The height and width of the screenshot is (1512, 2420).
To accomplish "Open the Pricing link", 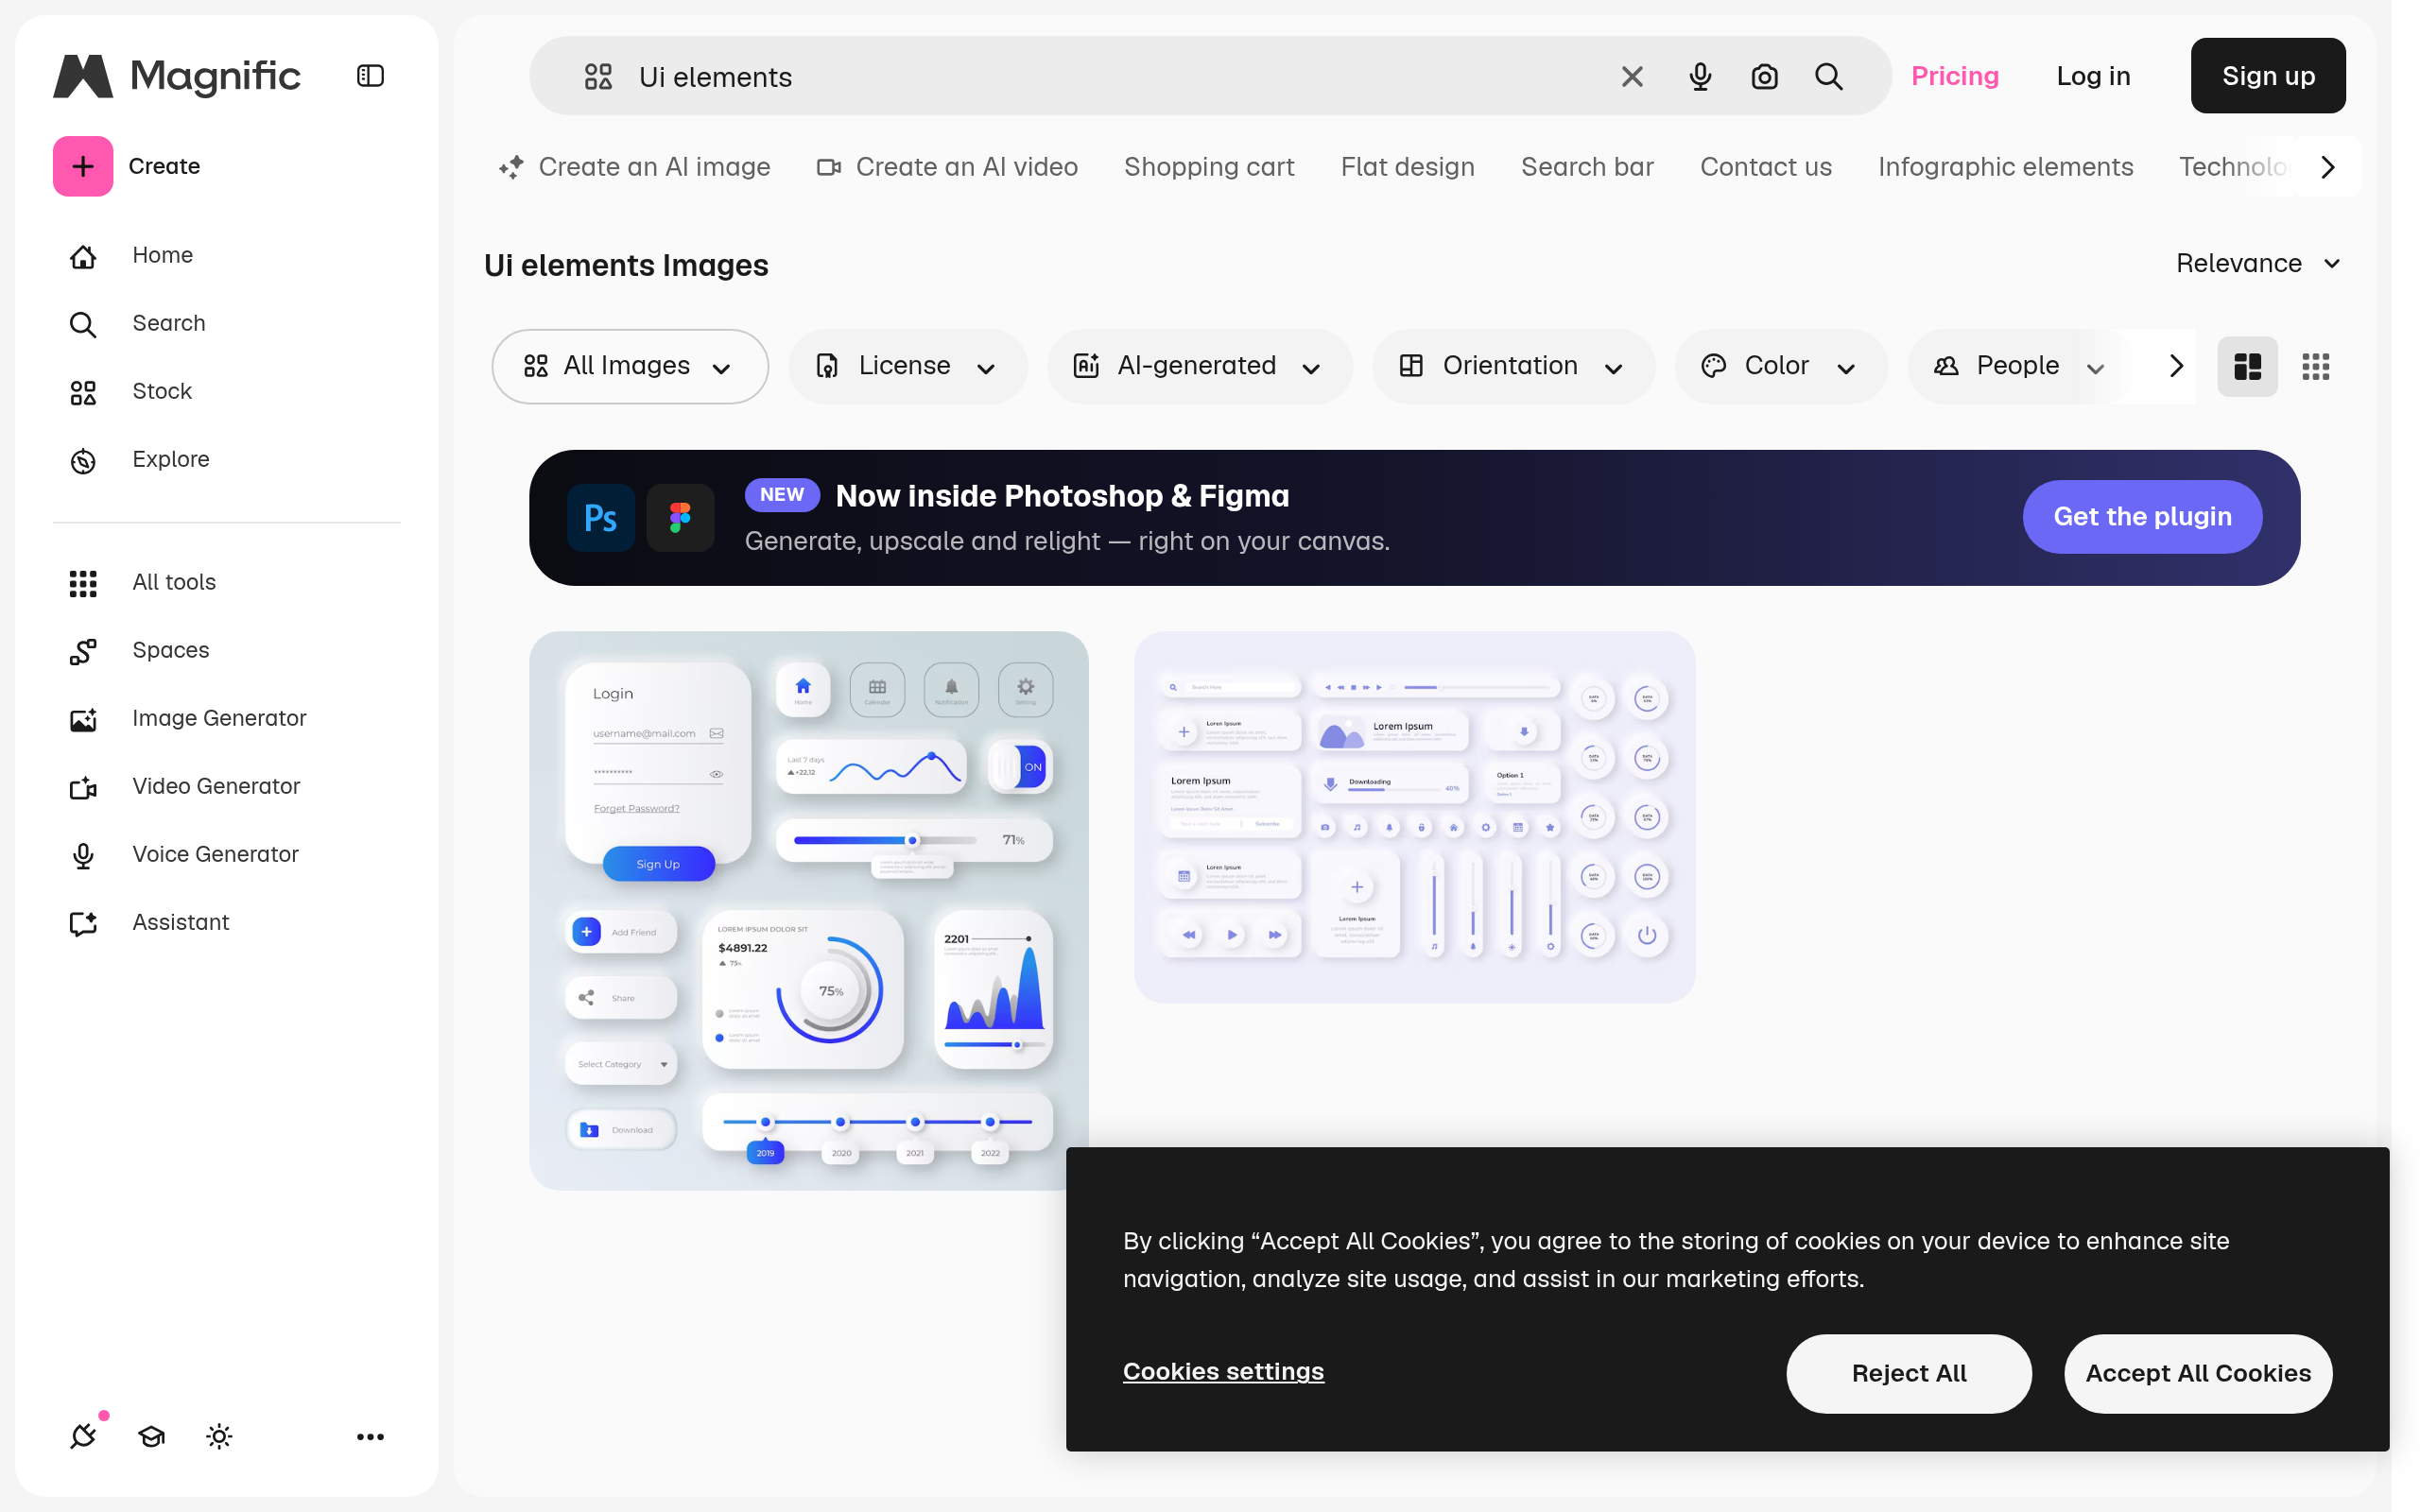I will (1954, 76).
